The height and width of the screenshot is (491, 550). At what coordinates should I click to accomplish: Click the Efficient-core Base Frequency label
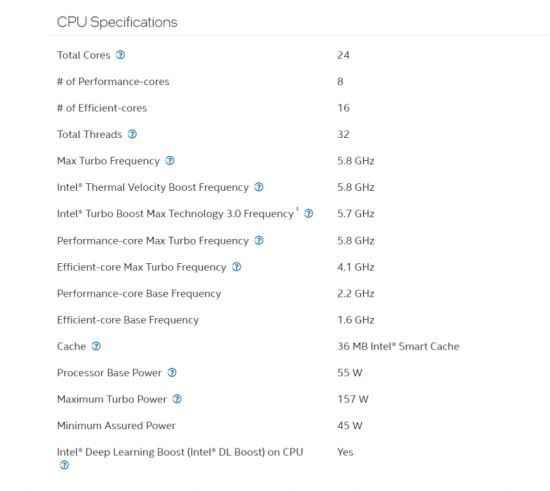click(128, 320)
